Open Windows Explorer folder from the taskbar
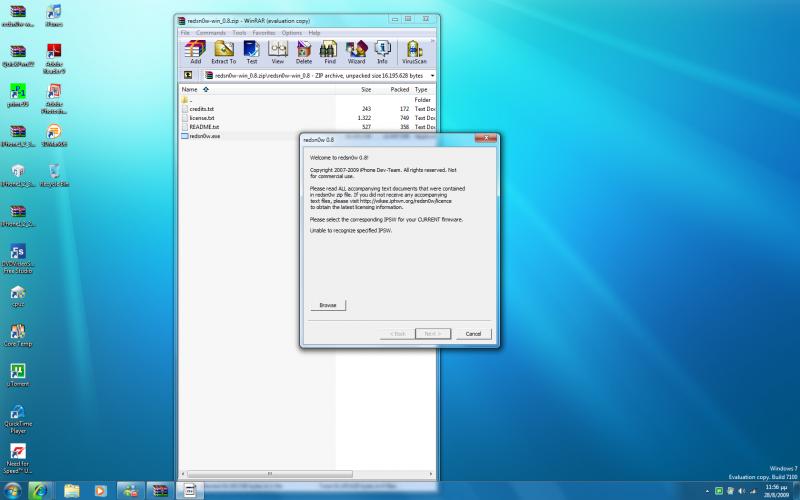 pyautogui.click(x=72, y=491)
